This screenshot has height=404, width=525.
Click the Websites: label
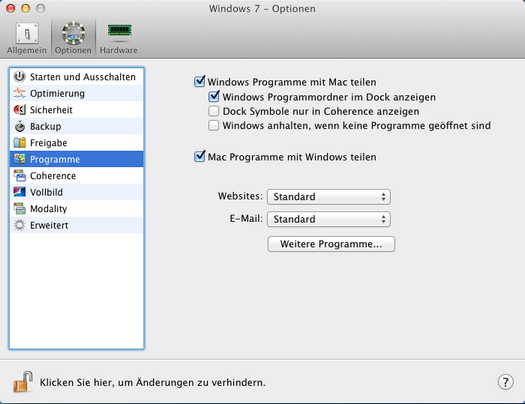tap(240, 196)
